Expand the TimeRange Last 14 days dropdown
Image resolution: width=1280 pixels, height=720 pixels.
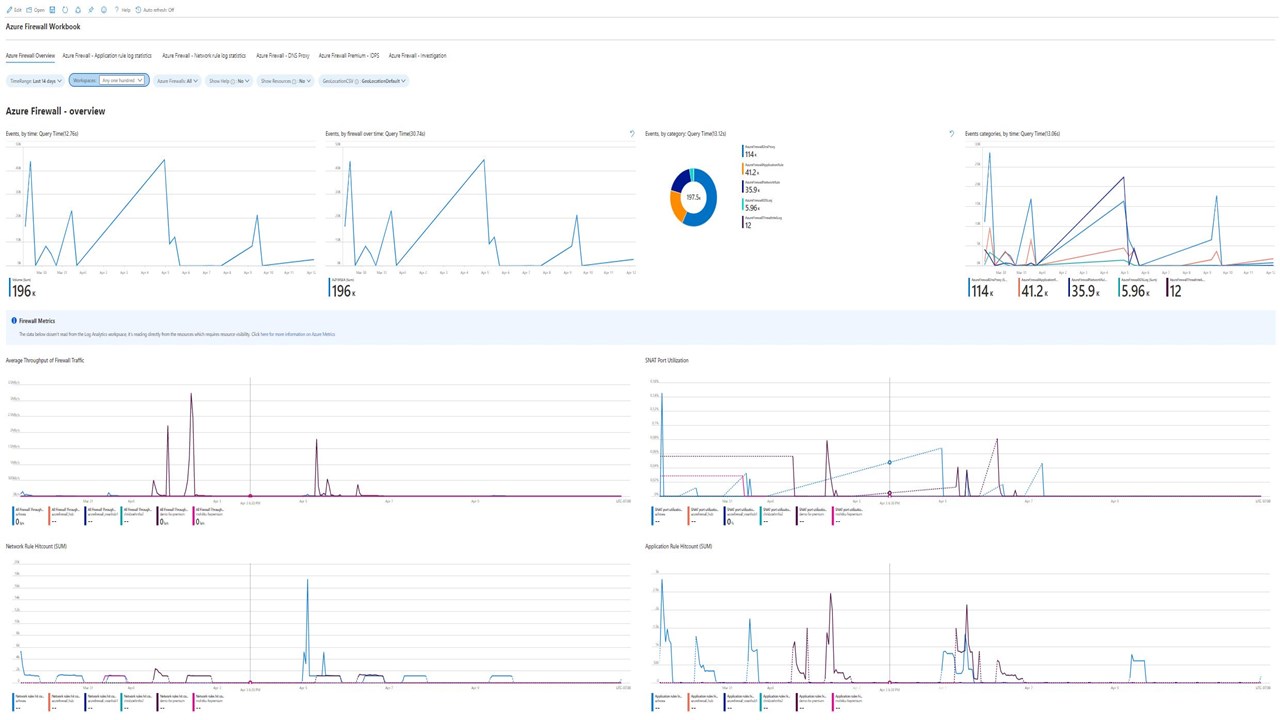[x=36, y=81]
